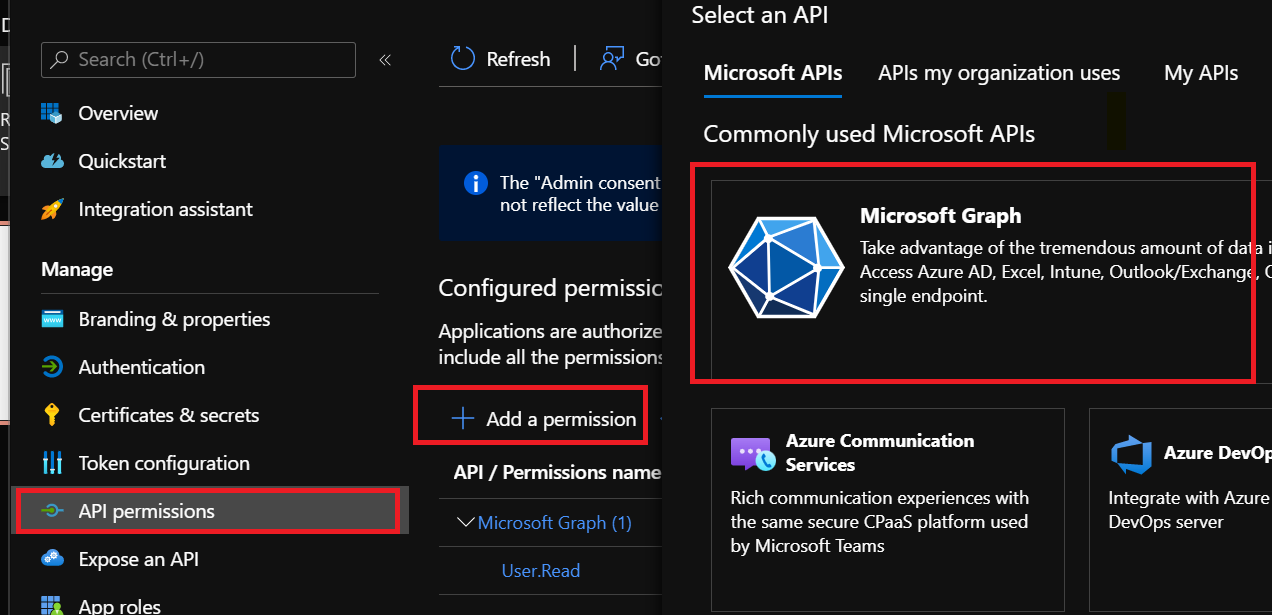Screen dimensions: 1272x615
Task: Collapse the sidebar with double chevron
Action: pos(385,60)
